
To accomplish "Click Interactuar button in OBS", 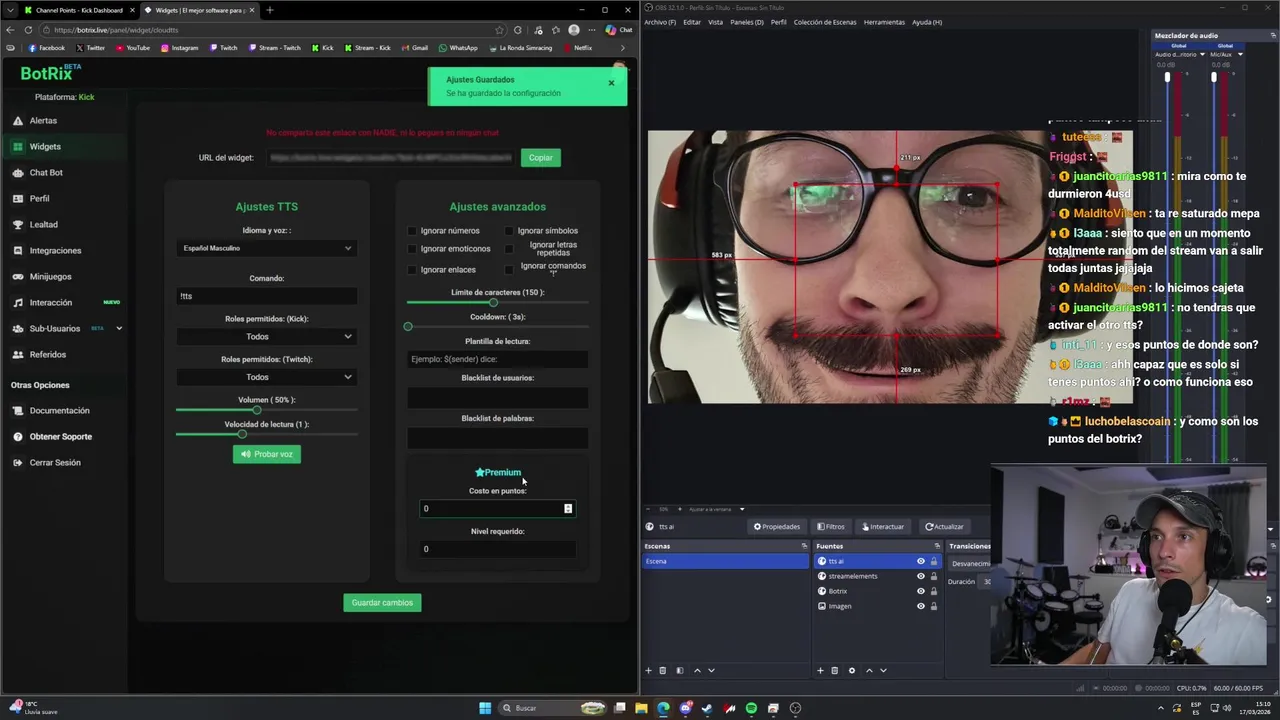I will click(x=882, y=526).
